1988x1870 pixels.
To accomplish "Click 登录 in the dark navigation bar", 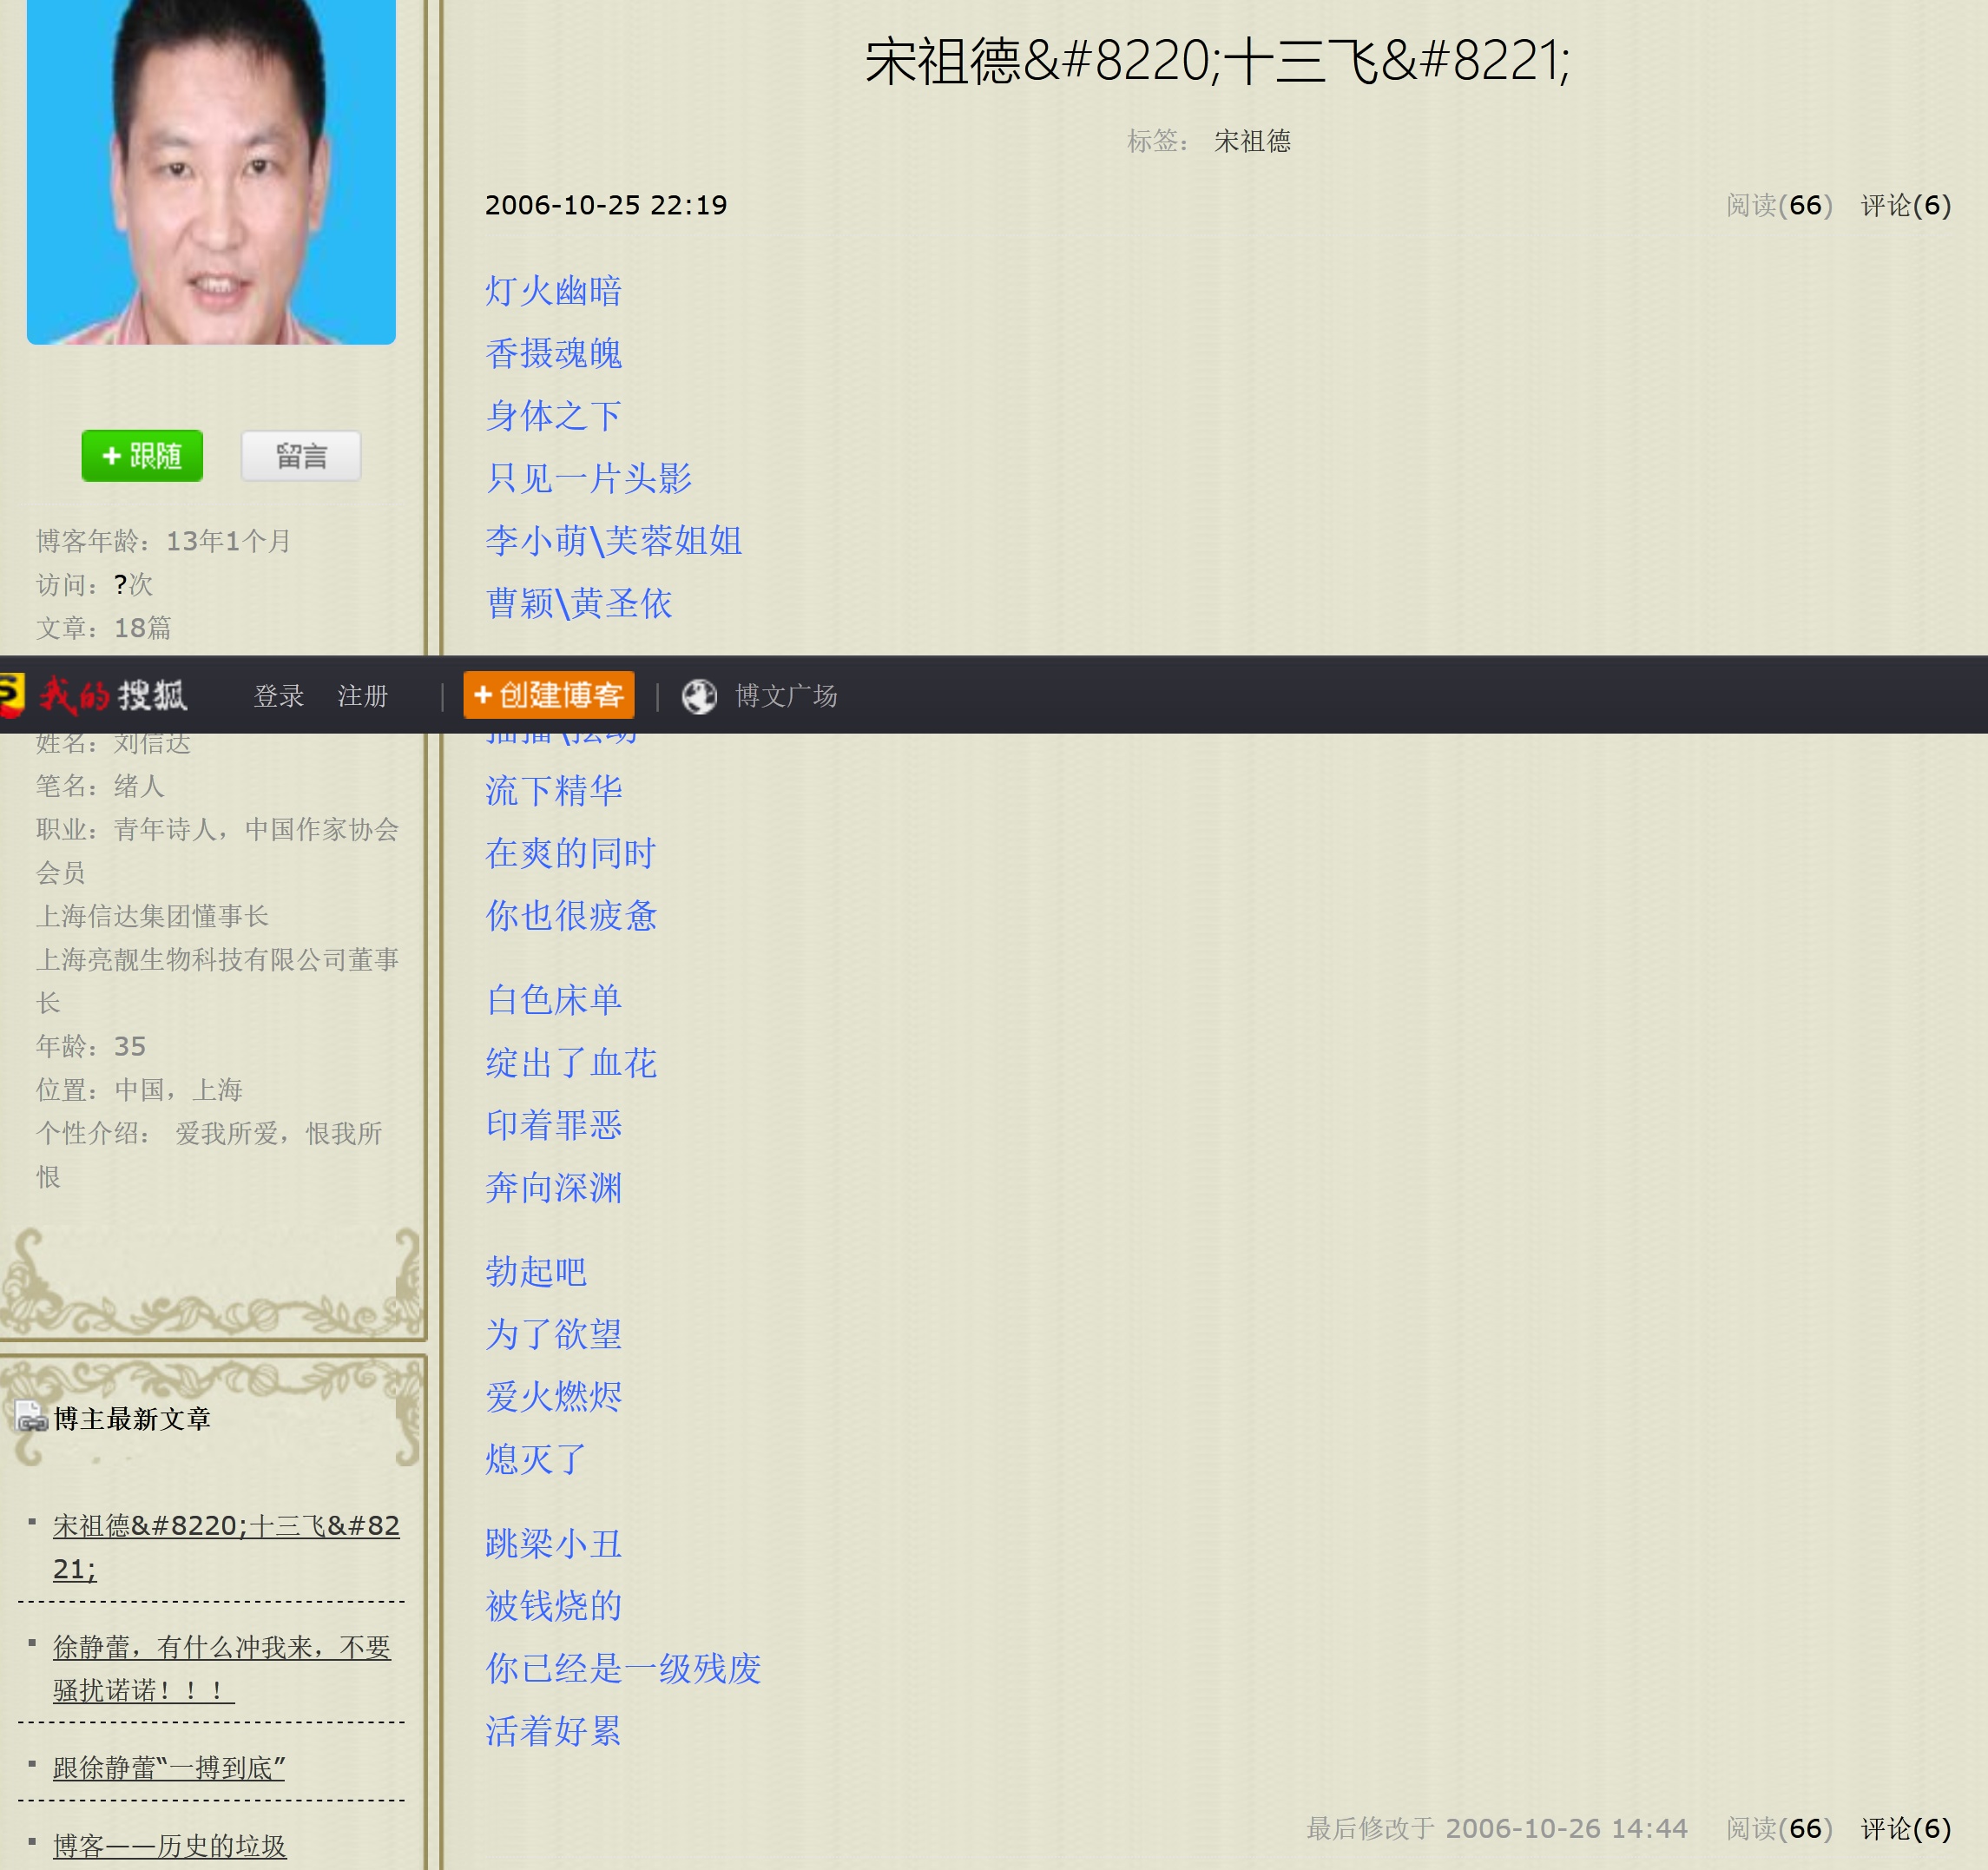I will 278,696.
